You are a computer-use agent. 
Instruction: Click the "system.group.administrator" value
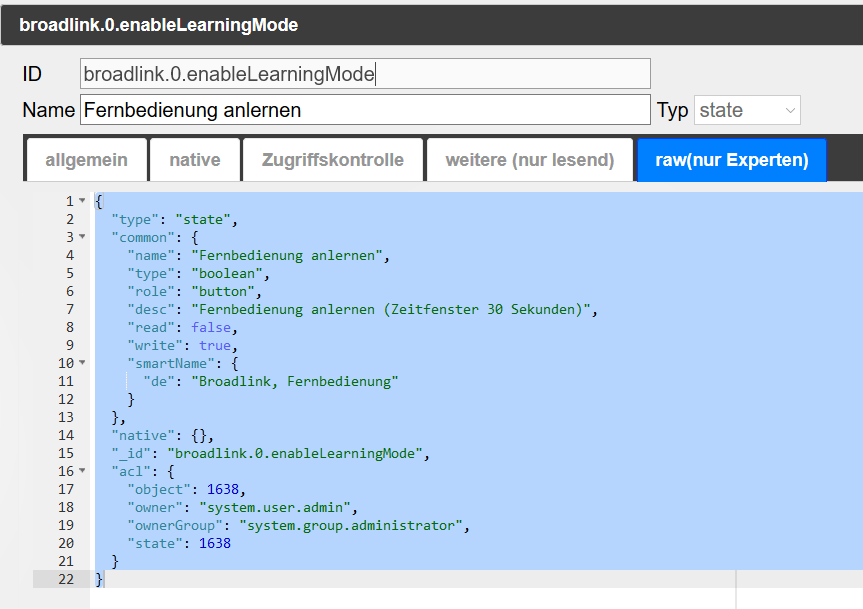coord(351,525)
